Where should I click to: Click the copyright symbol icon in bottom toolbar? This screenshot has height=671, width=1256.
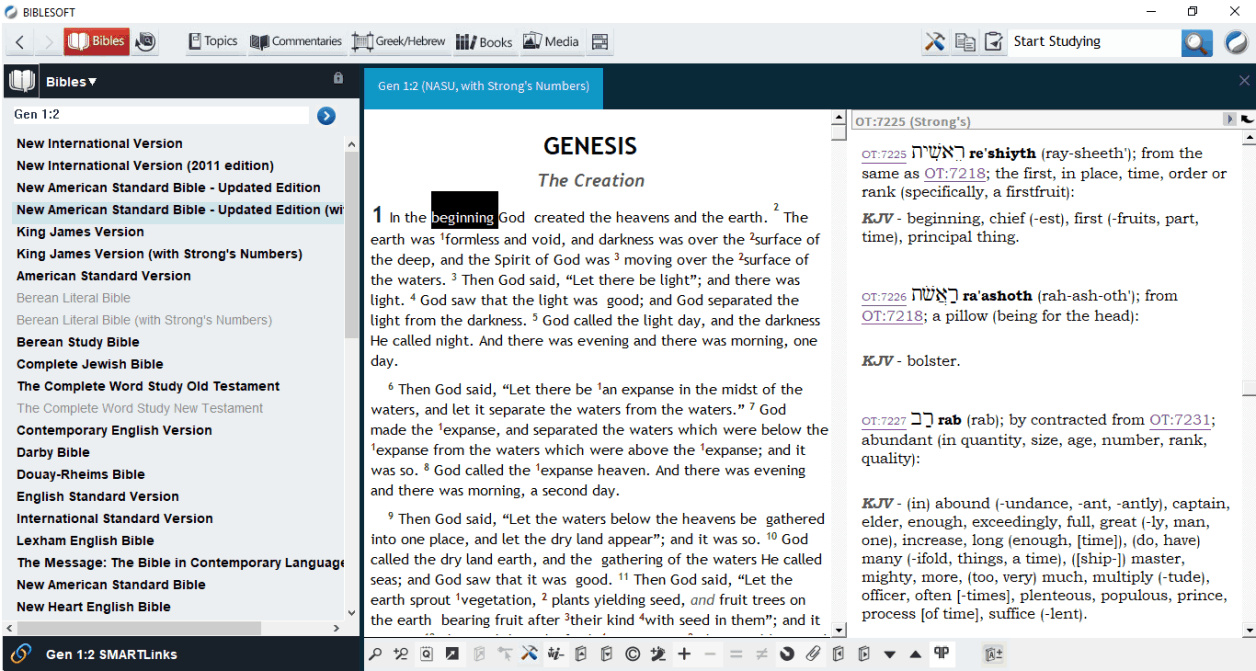point(633,654)
